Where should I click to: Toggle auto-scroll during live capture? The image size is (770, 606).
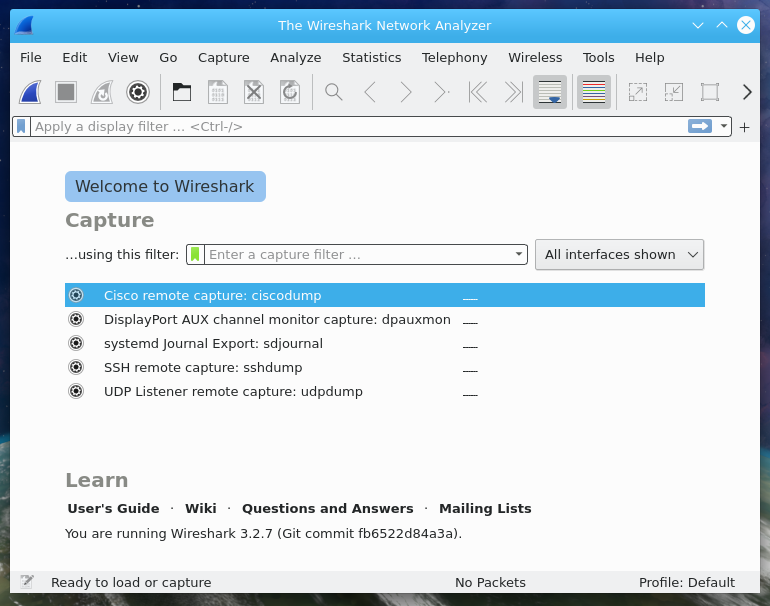tap(550, 92)
